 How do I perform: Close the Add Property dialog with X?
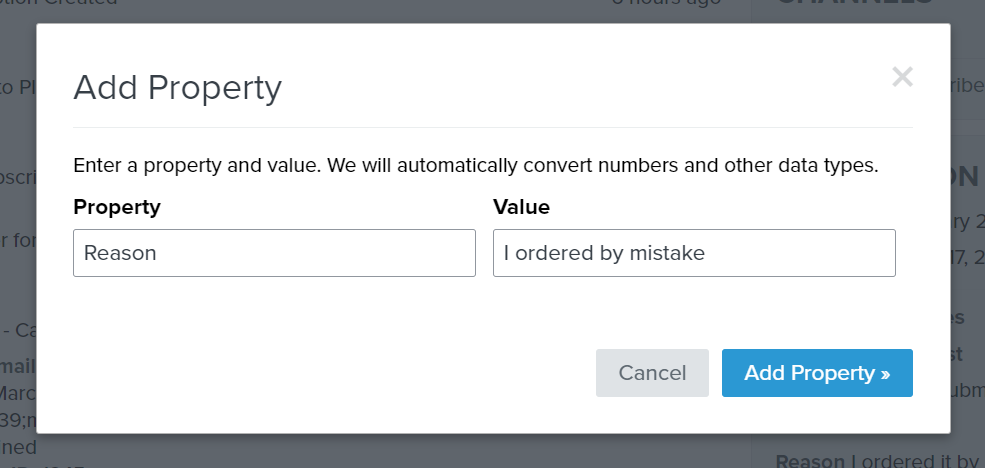902,77
